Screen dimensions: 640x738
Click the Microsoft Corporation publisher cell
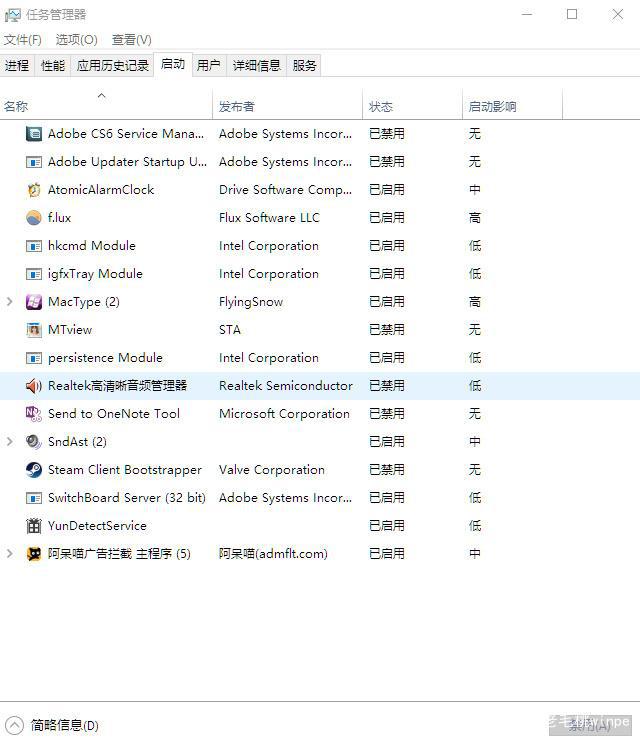tap(284, 414)
